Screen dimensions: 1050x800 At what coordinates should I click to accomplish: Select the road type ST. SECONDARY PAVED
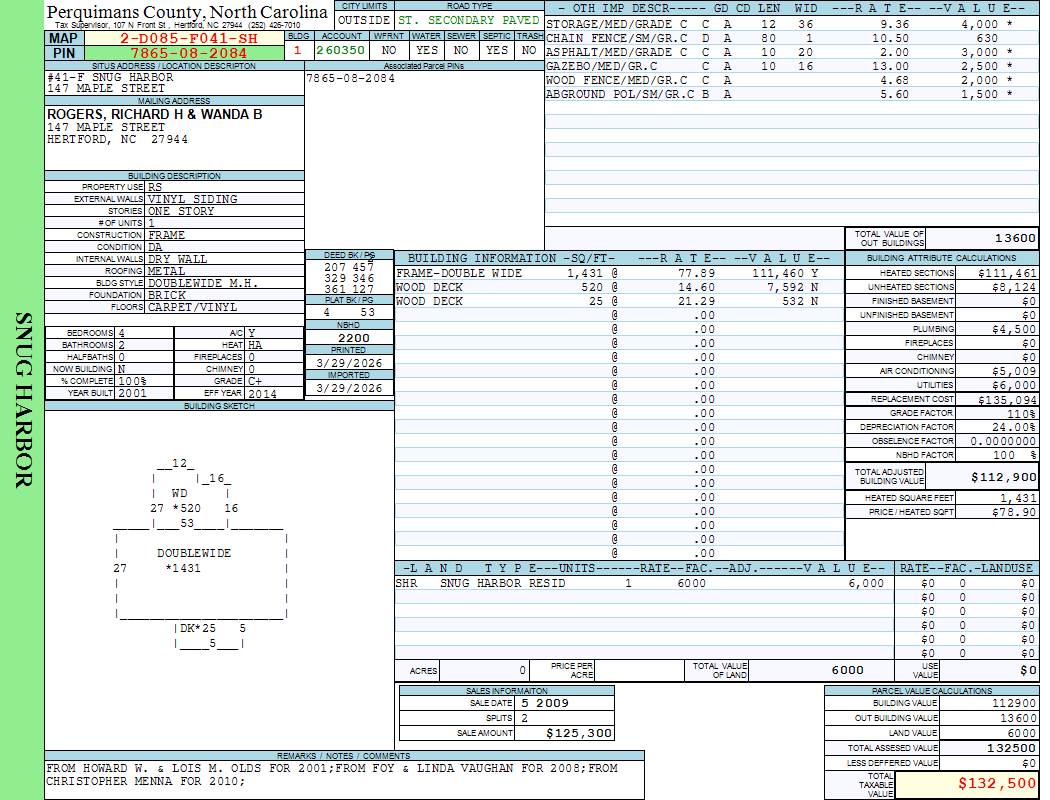[468, 20]
